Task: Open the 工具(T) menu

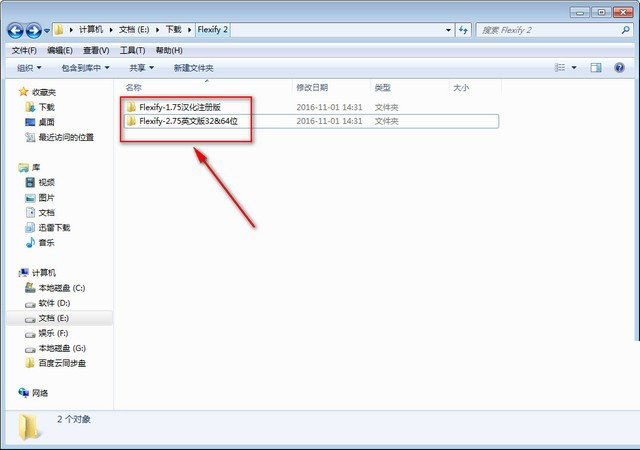Action: pos(132,51)
